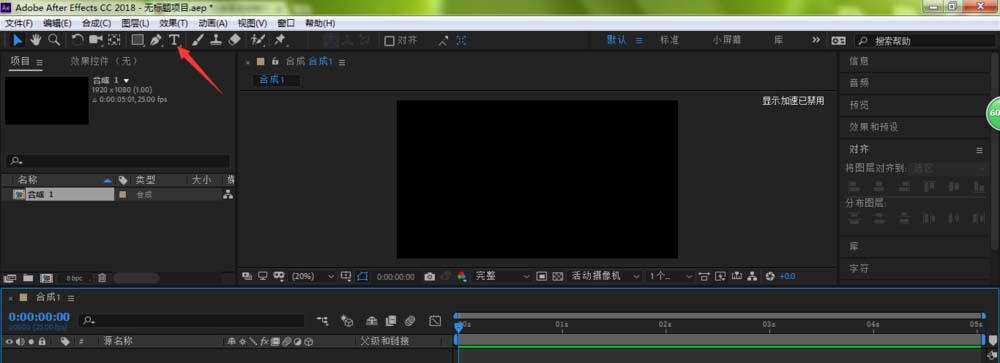The height and width of the screenshot is (363, 1000).
Task: Select the Puppet Pin tool
Action: tap(280, 40)
